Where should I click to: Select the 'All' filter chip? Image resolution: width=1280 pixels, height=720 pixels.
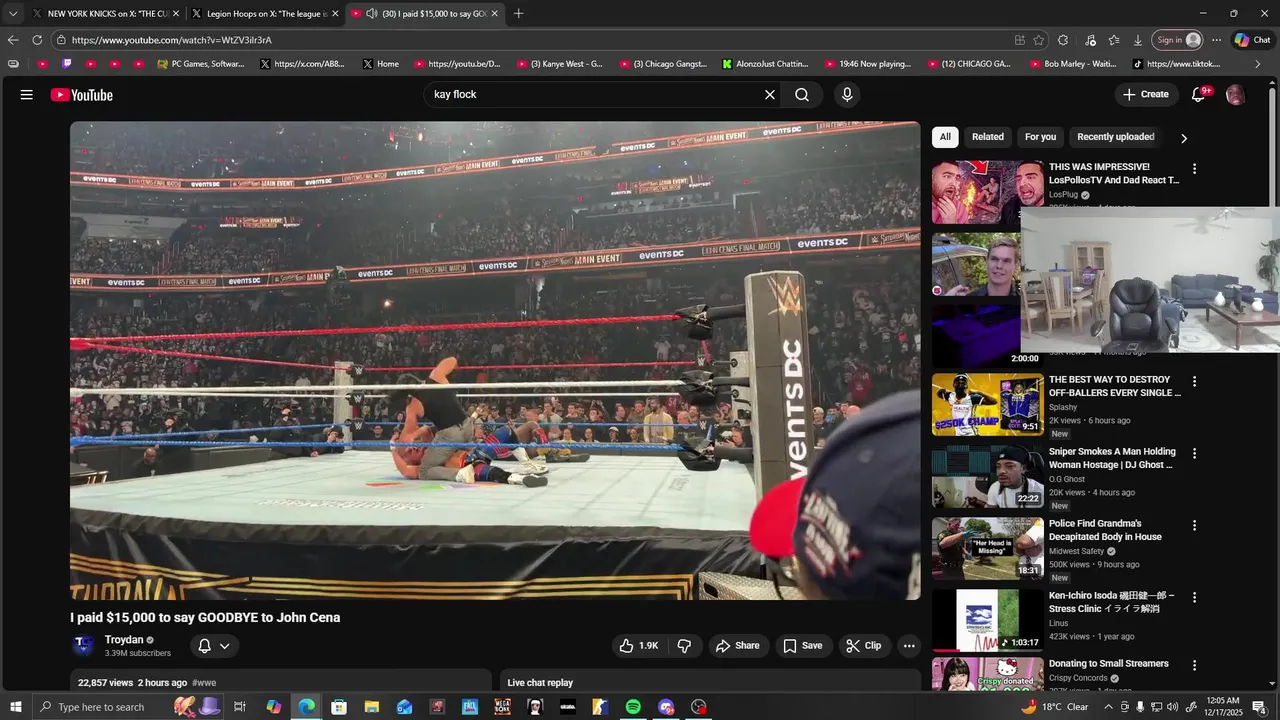[x=945, y=137]
